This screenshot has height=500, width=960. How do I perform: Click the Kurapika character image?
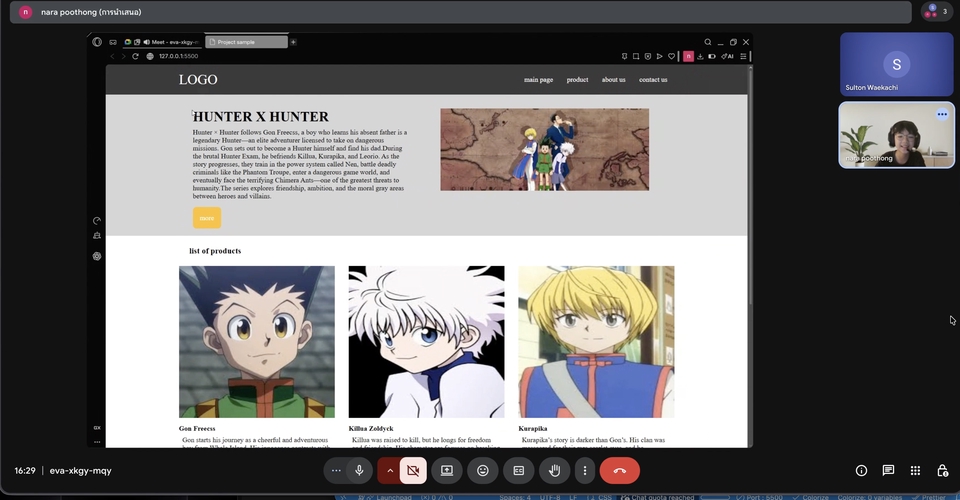pyautogui.click(x=596, y=341)
